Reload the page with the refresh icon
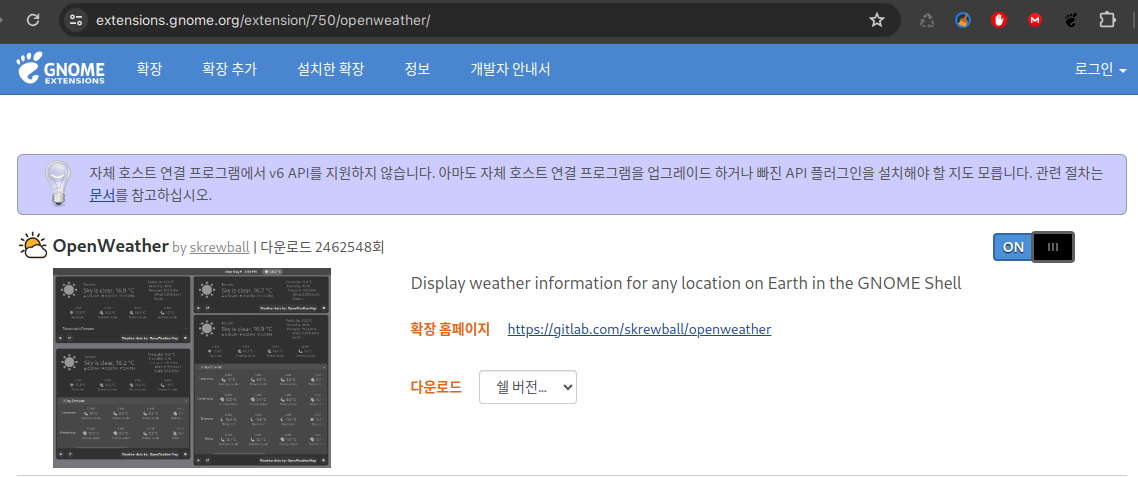This screenshot has width=1138, height=477. [33, 20]
